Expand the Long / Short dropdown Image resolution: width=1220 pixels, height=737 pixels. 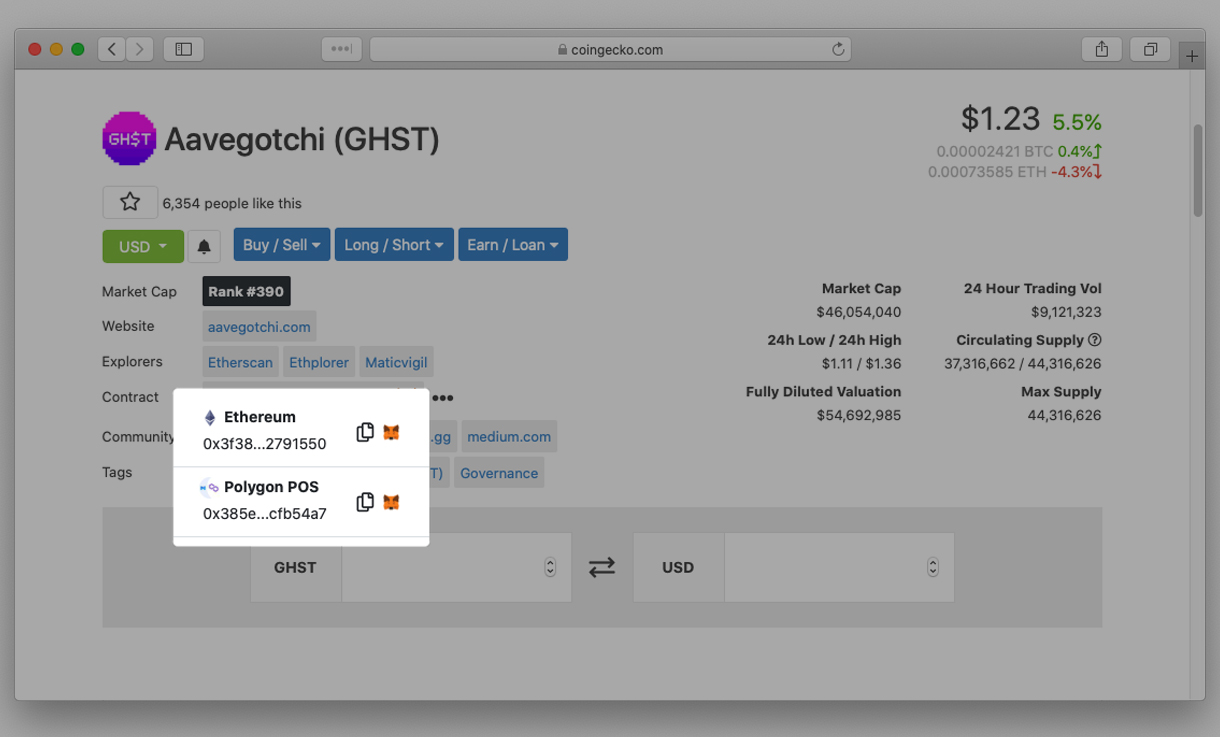tap(394, 245)
